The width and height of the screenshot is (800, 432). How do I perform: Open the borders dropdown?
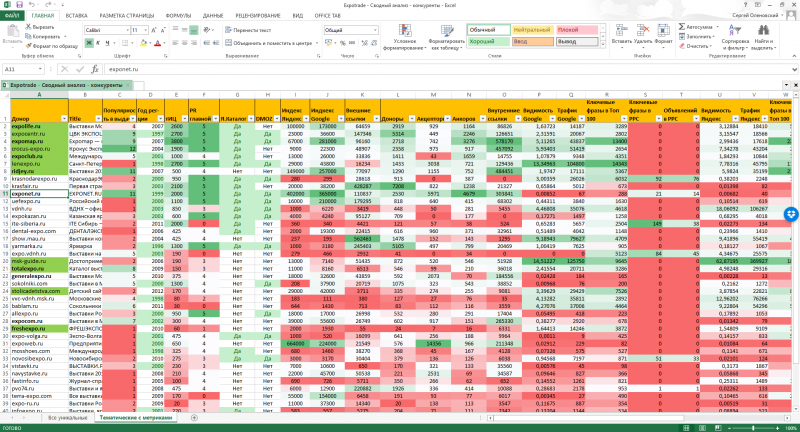[x=133, y=43]
